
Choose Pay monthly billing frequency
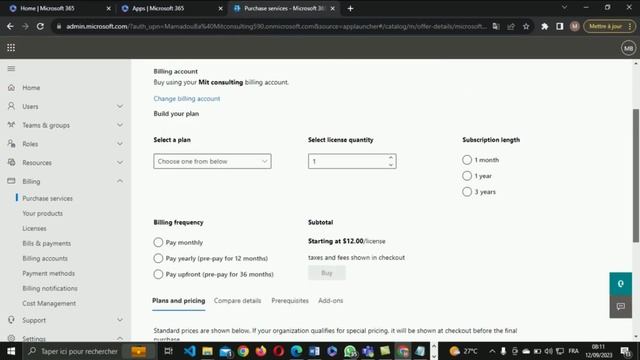(x=158, y=242)
